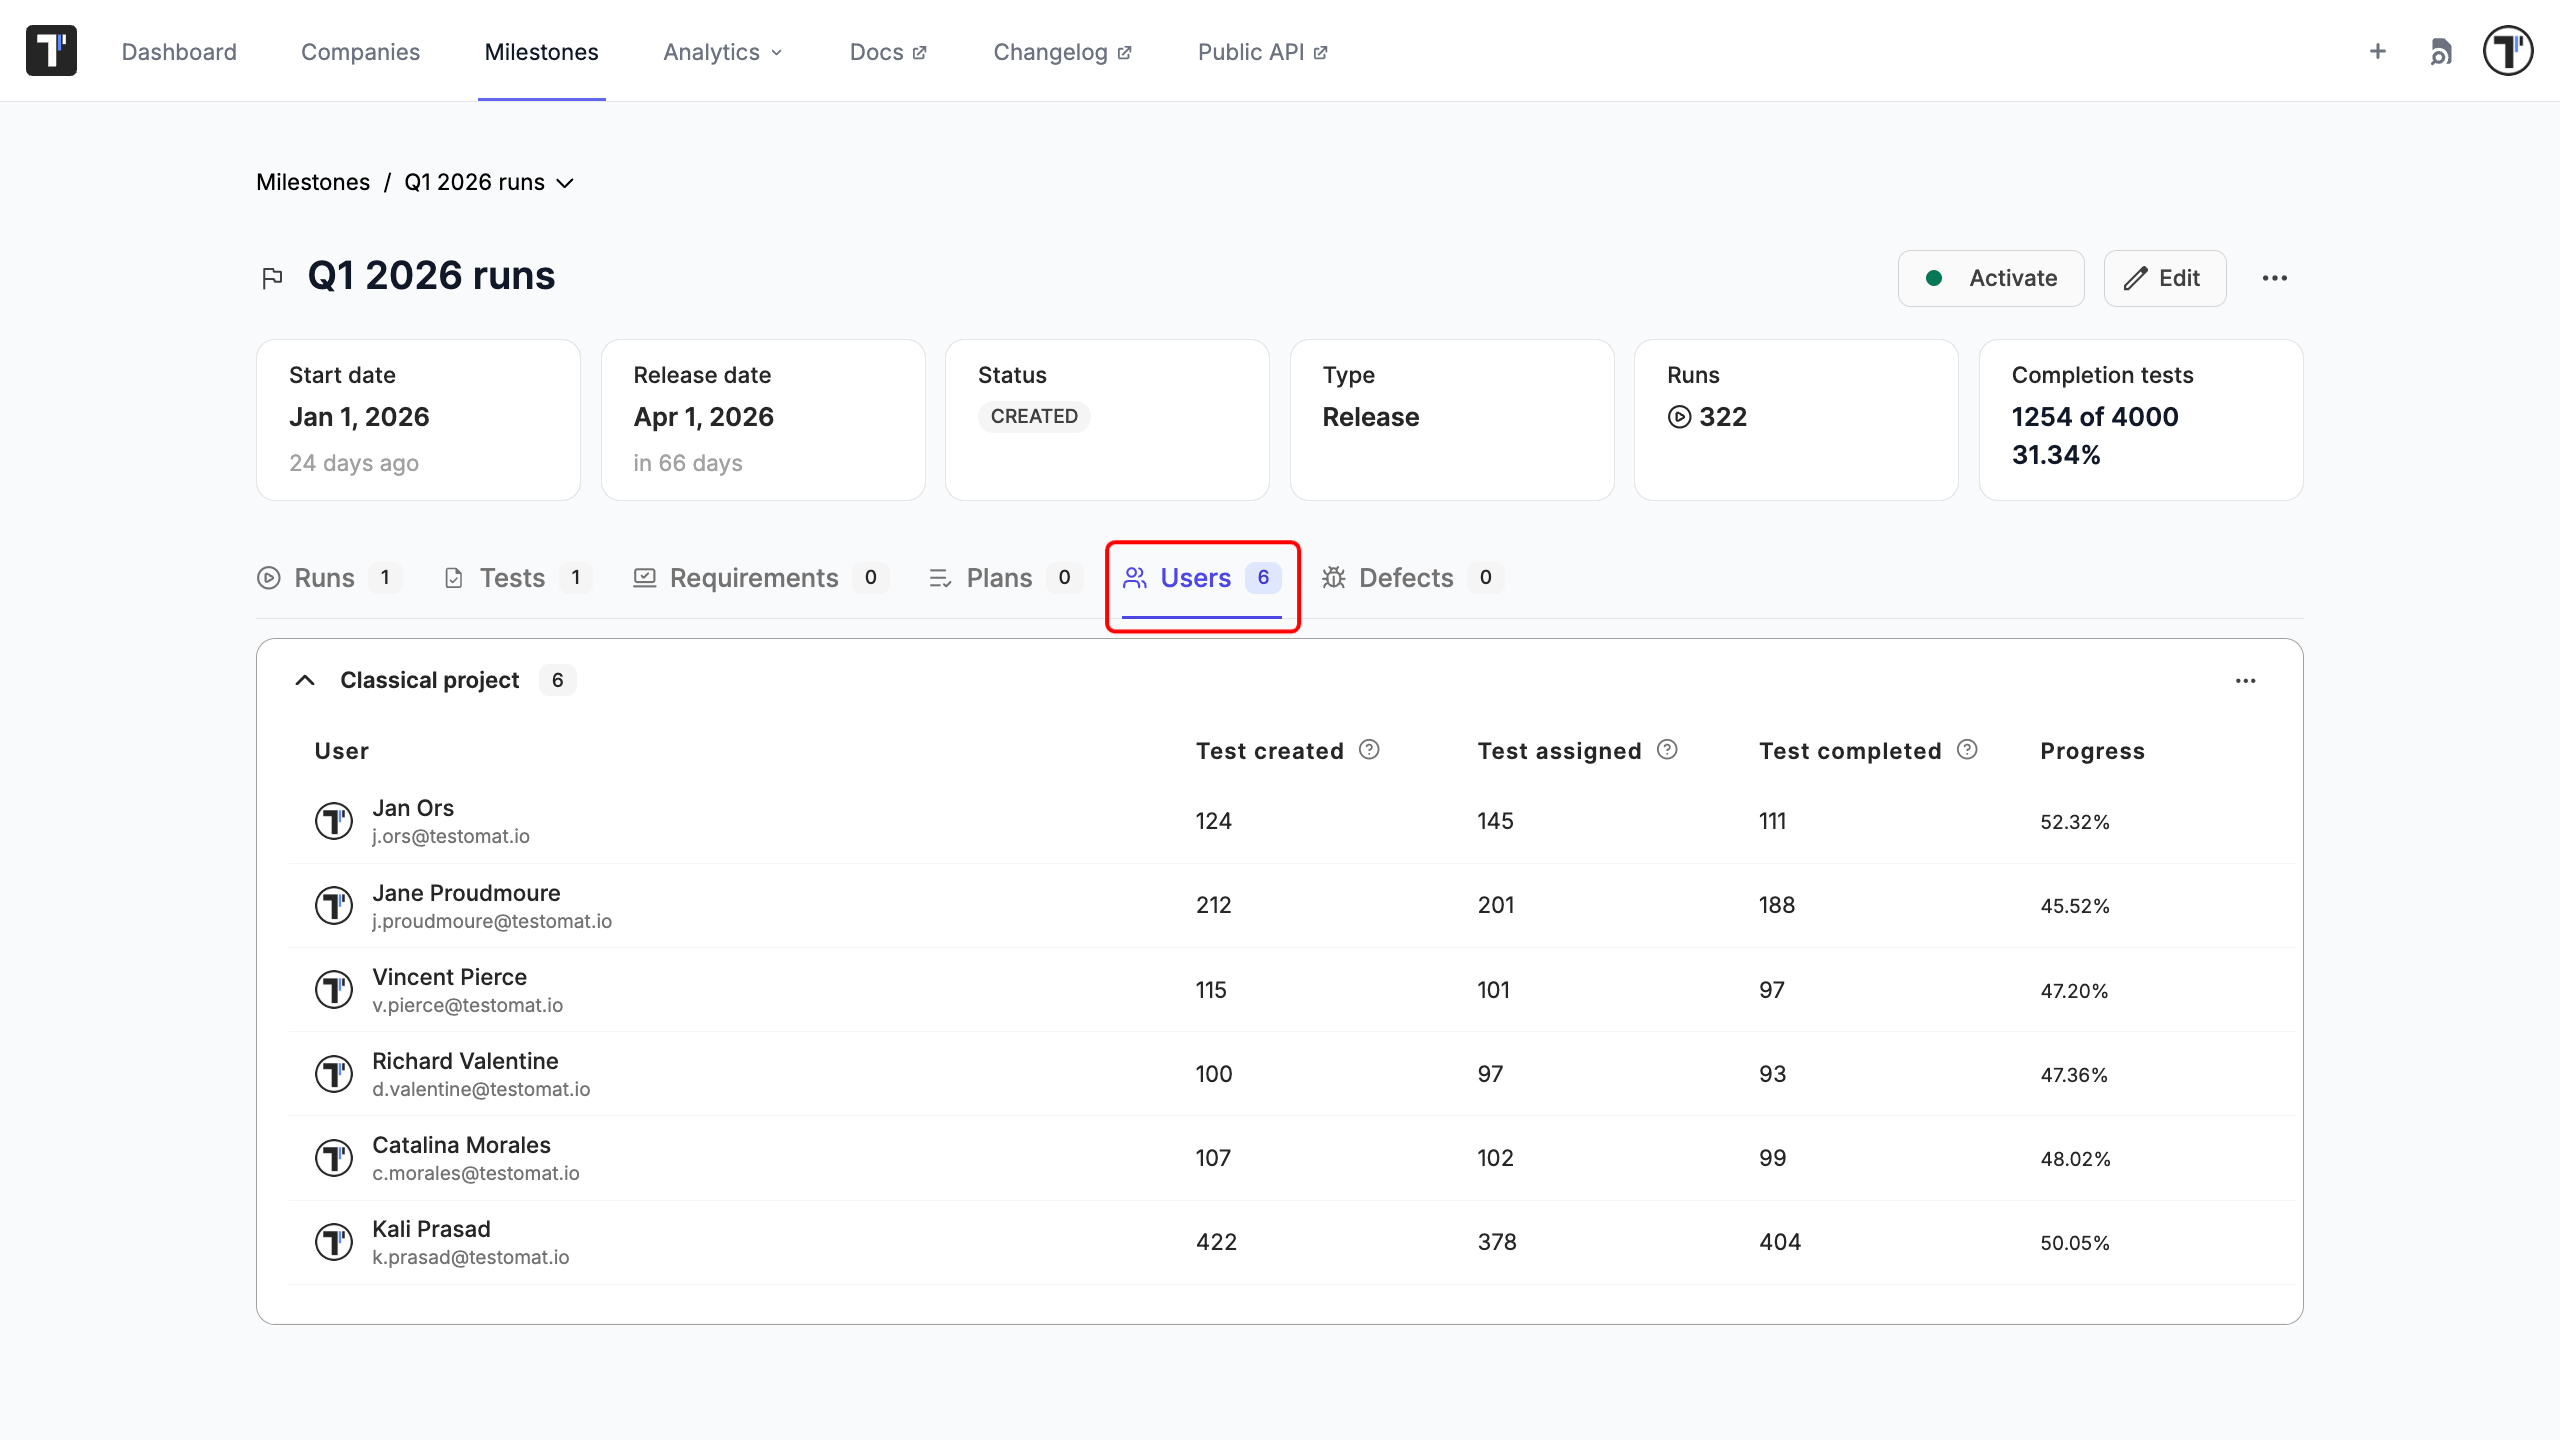Click Richard Valentine avatar icon
Screen dimensions: 2560x1440
point(334,1074)
